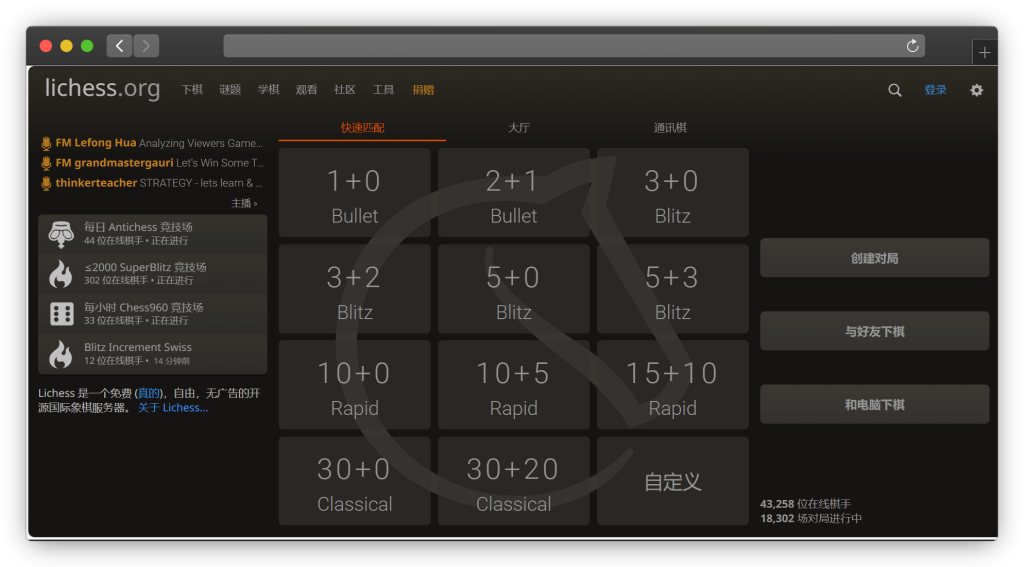Click the Antichess tournament icon
Viewport: 1024px width, 567px height.
[61, 234]
